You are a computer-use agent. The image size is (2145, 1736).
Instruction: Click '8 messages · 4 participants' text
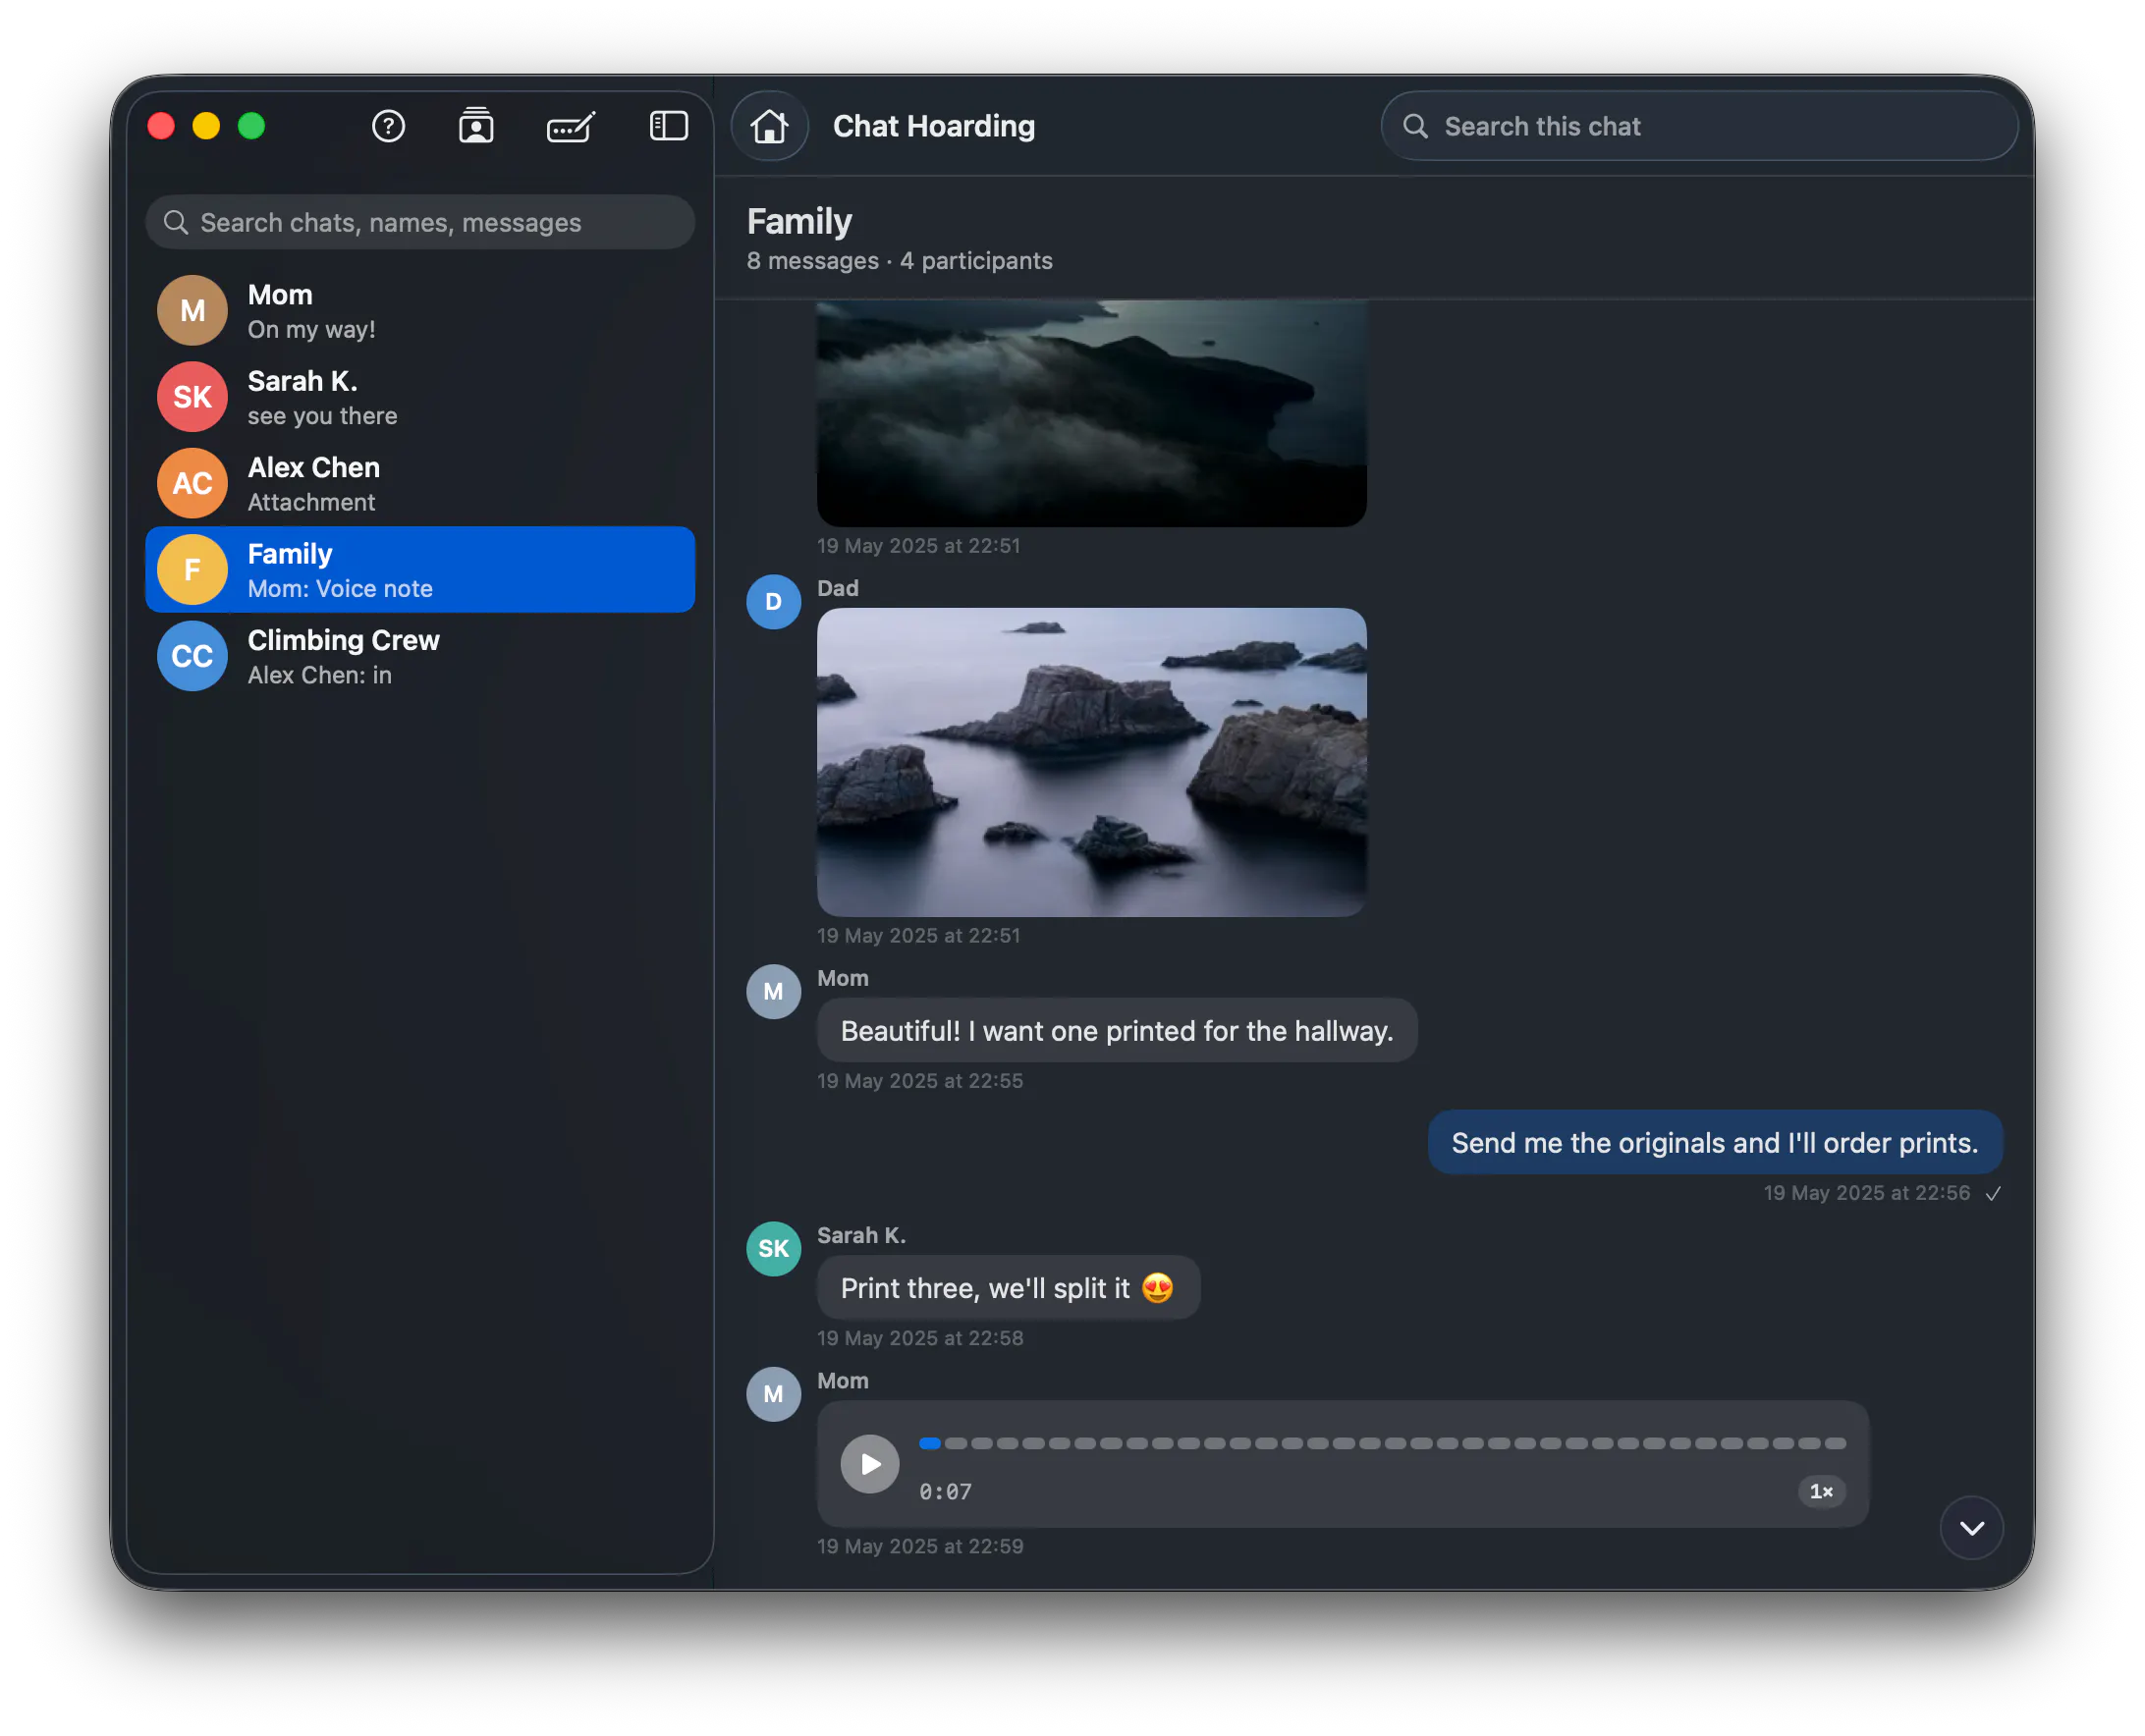(899, 260)
